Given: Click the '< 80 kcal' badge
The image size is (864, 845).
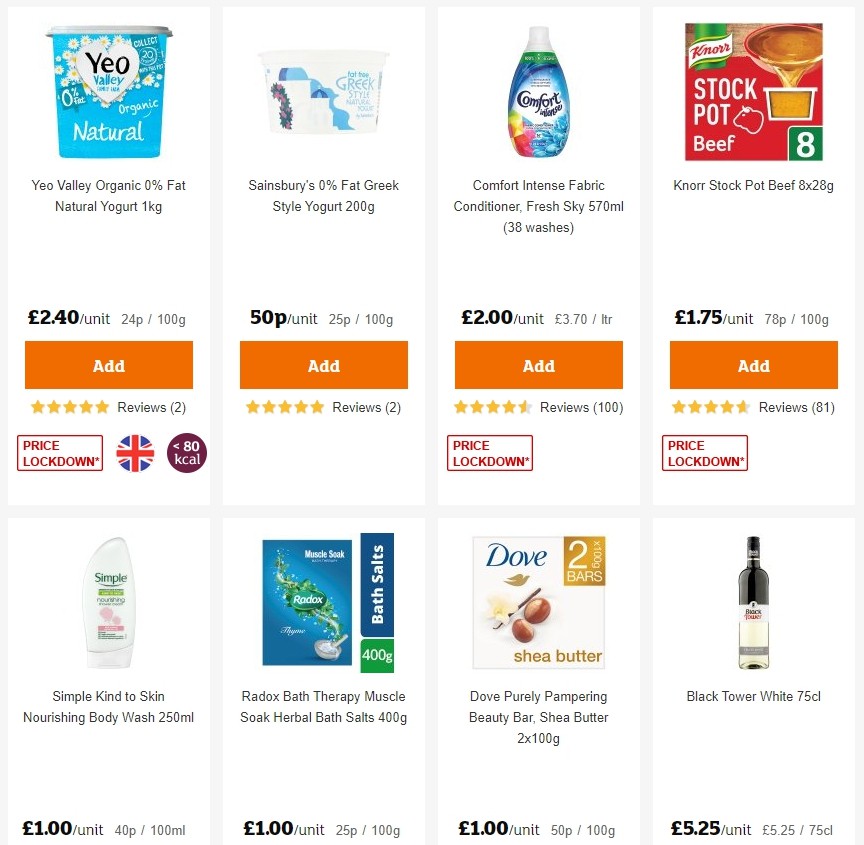Looking at the screenshot, I should coord(186,452).
